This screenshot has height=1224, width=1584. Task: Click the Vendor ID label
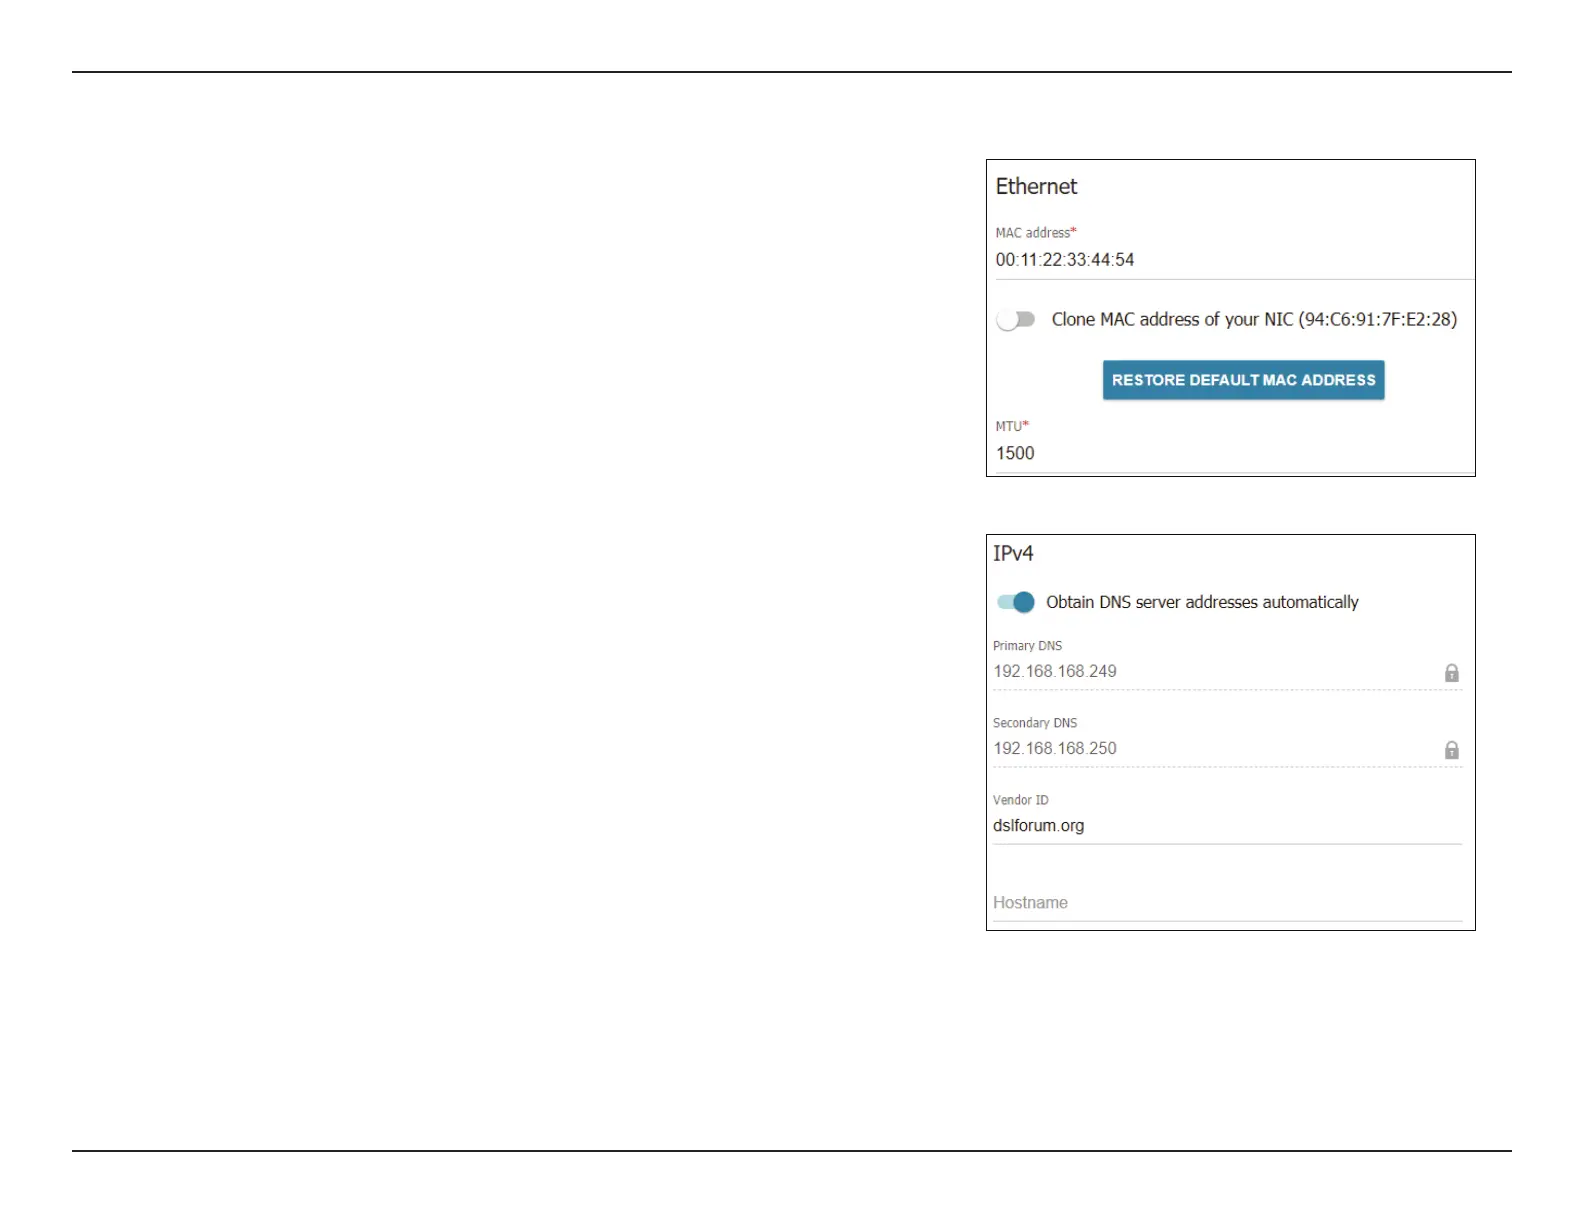pyautogui.click(x=1020, y=800)
